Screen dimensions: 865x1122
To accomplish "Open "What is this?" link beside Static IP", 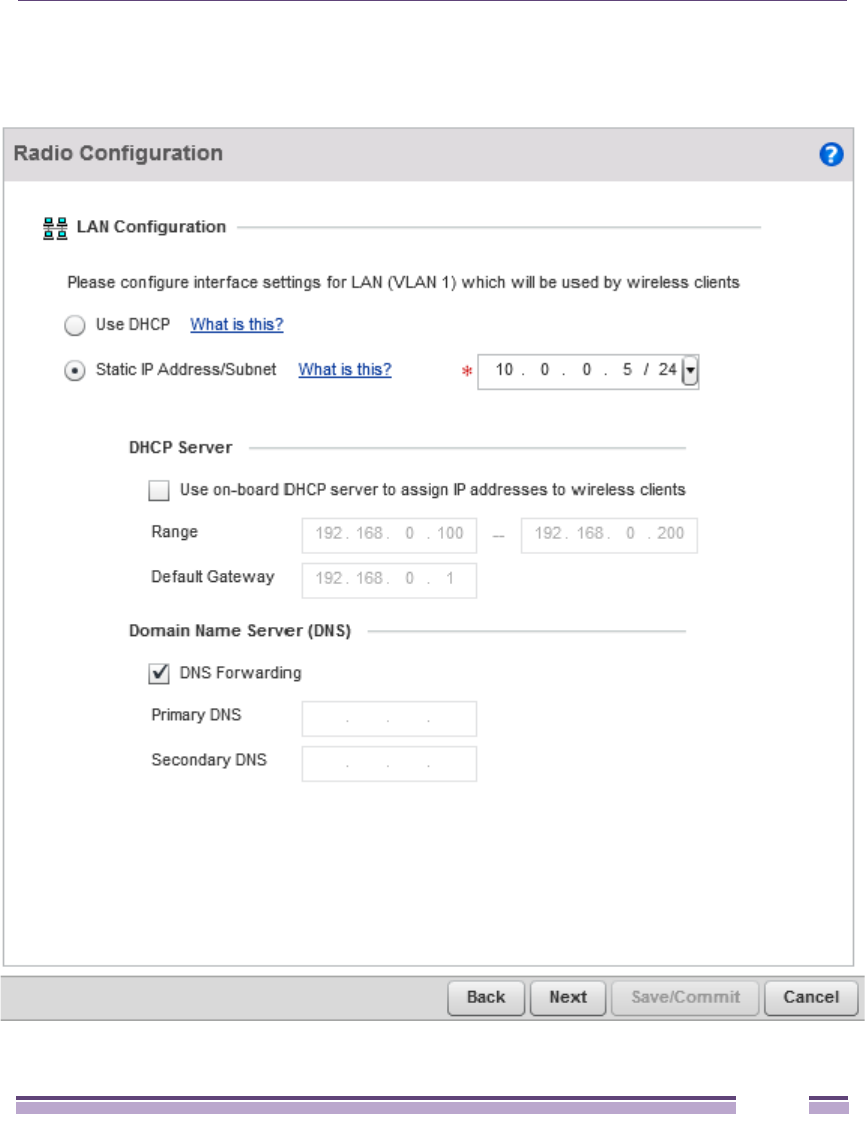I will tap(345, 370).
